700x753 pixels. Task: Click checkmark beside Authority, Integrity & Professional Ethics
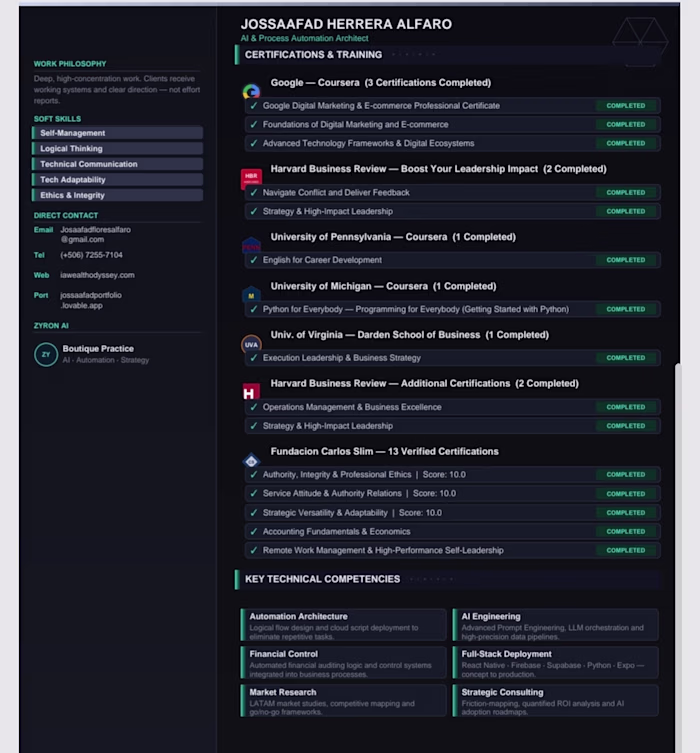click(x=254, y=474)
